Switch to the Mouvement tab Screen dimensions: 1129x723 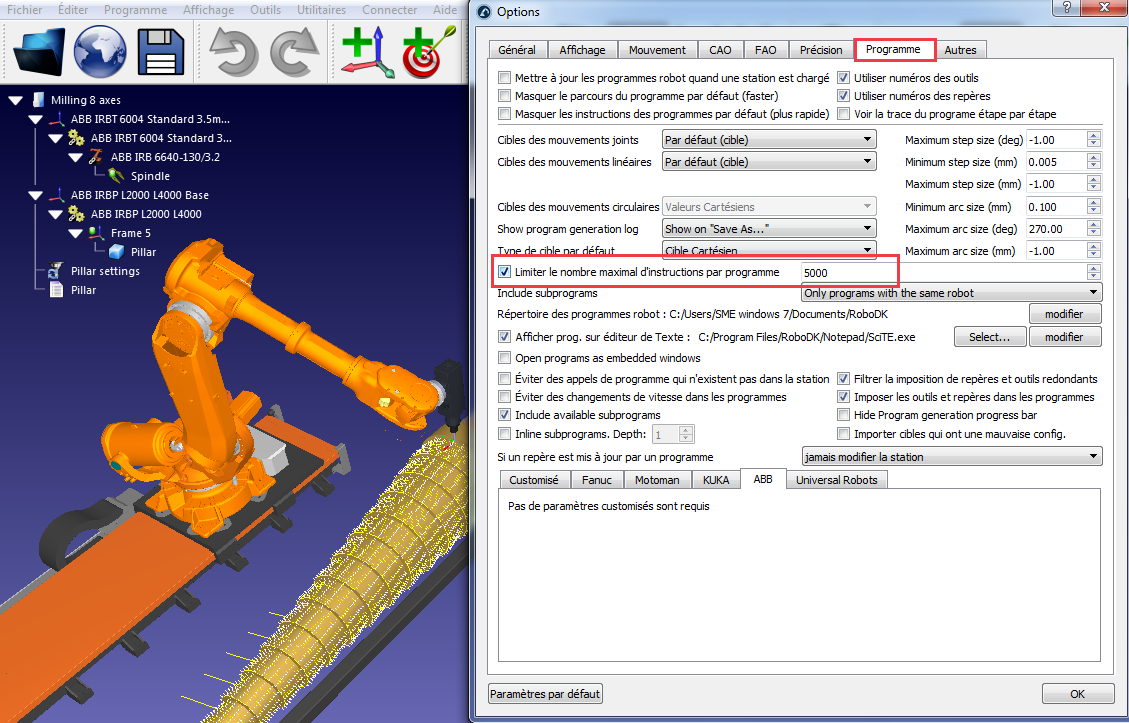coord(657,50)
